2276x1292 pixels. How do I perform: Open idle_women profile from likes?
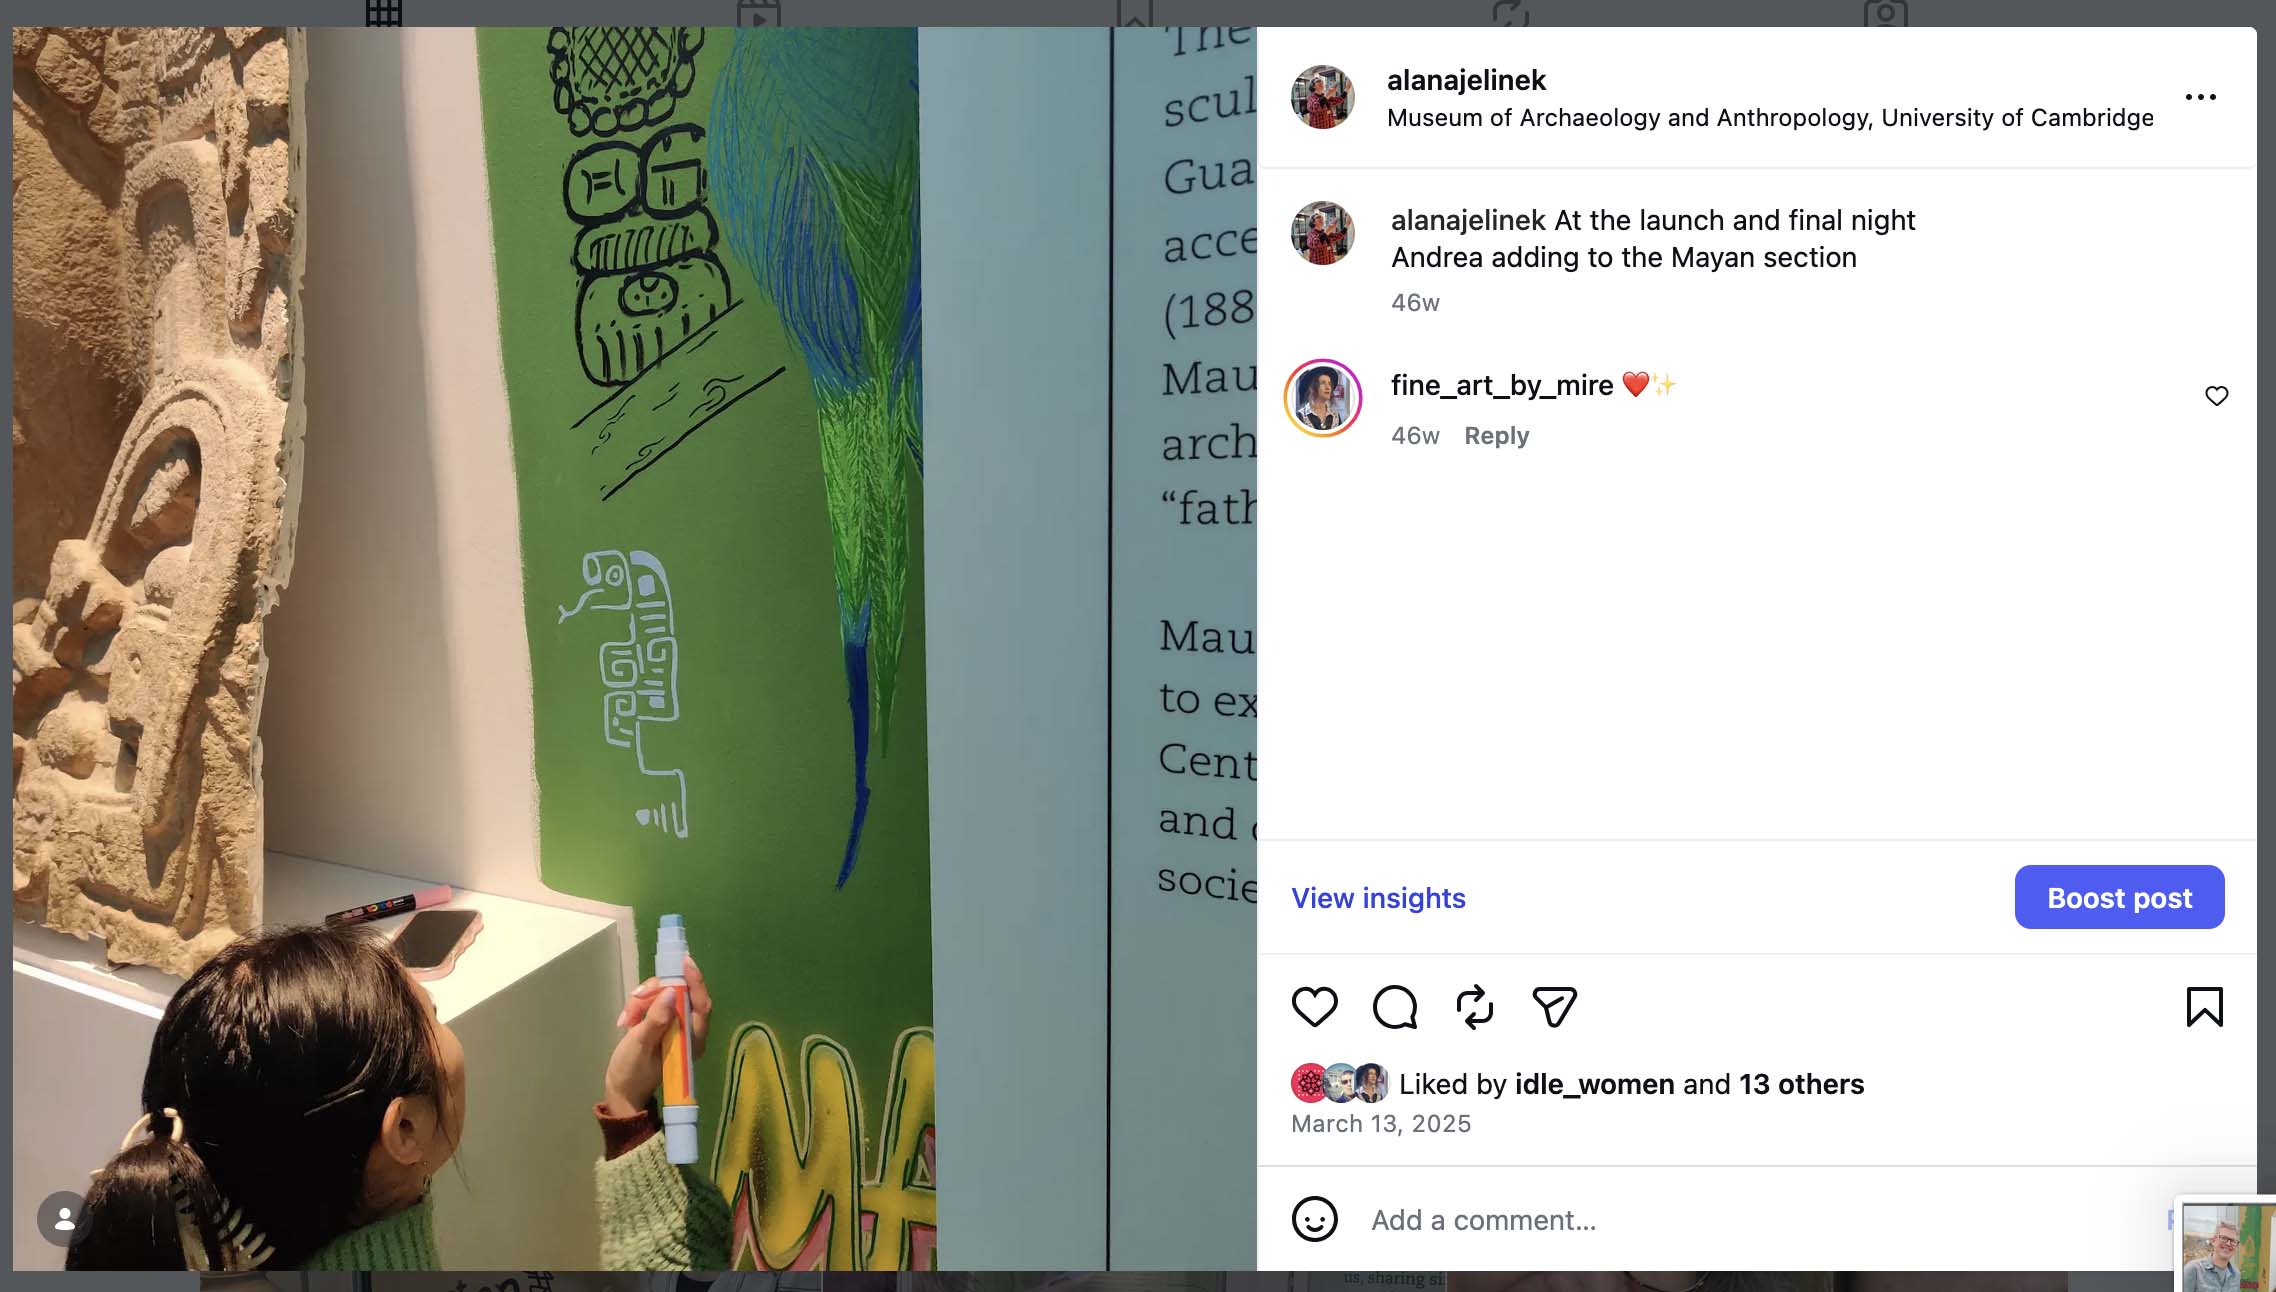point(1594,1084)
